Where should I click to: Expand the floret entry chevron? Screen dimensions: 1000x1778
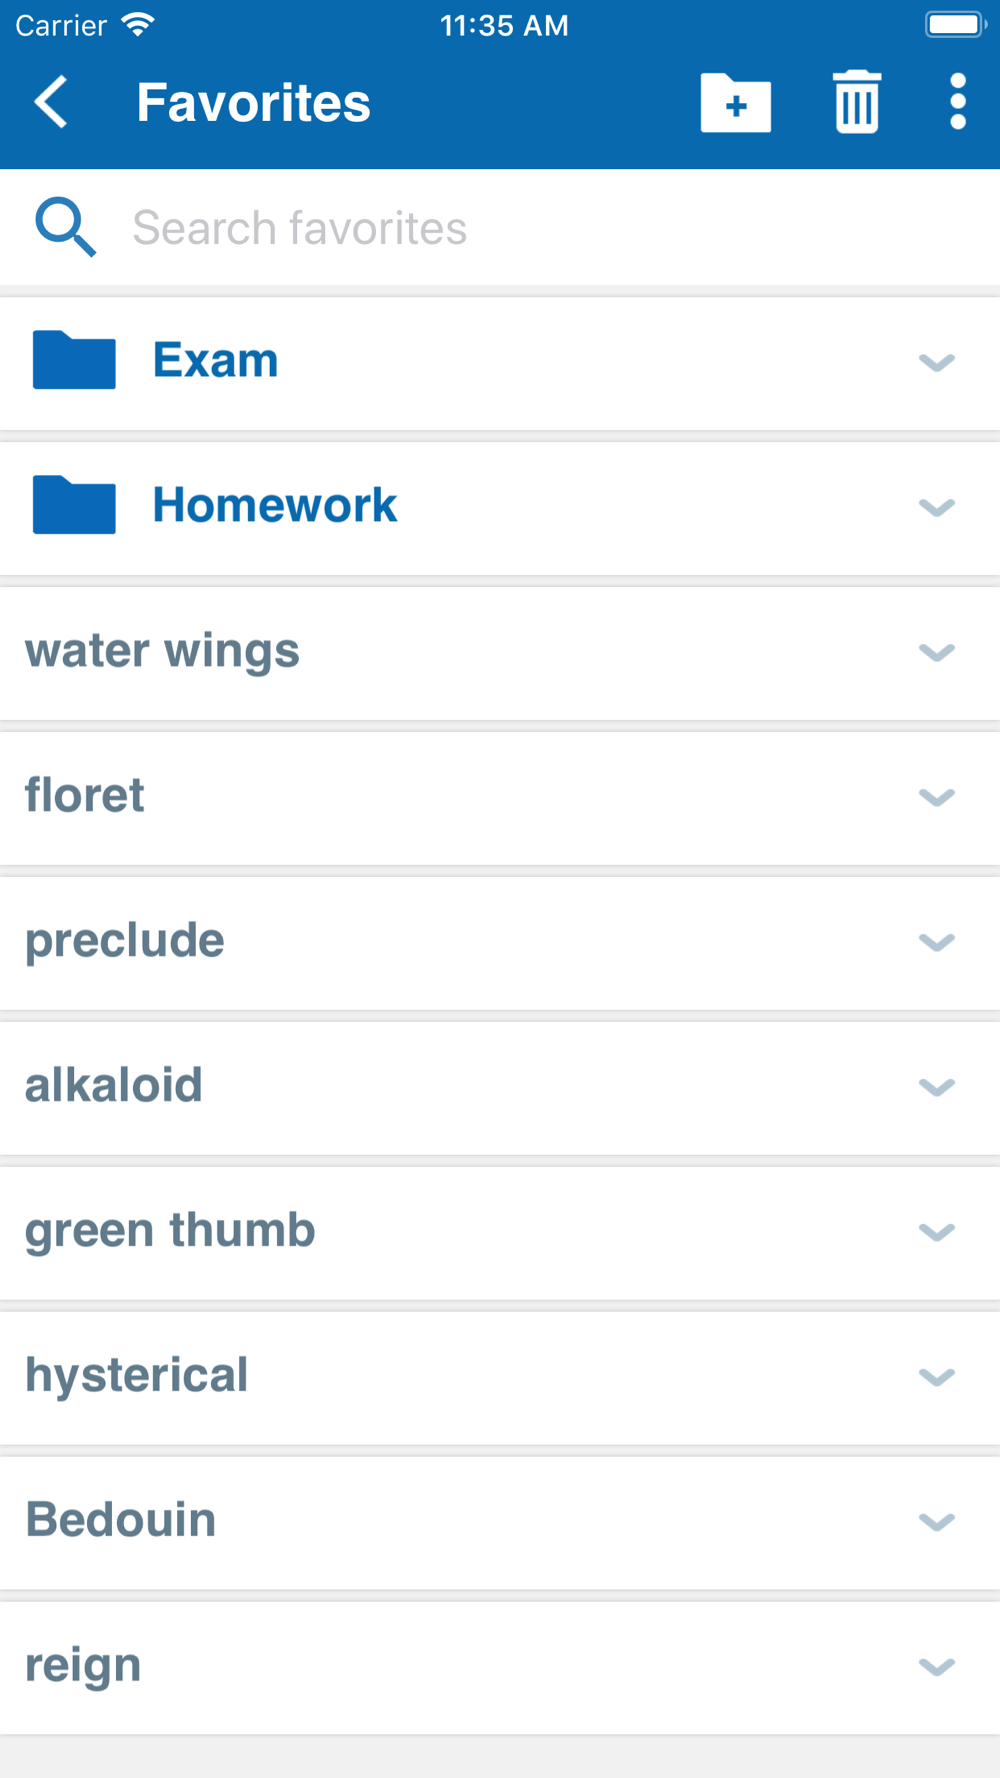coord(937,797)
